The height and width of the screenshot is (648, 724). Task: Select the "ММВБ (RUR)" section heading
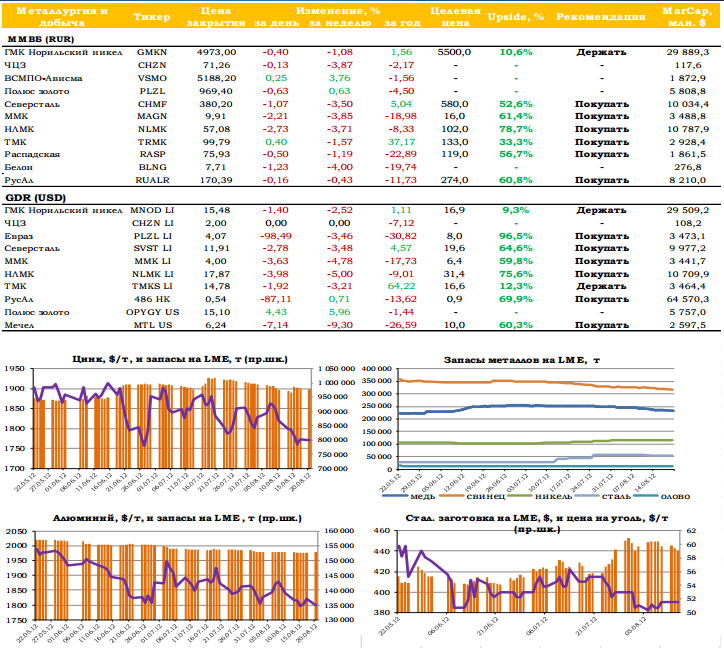42,37
